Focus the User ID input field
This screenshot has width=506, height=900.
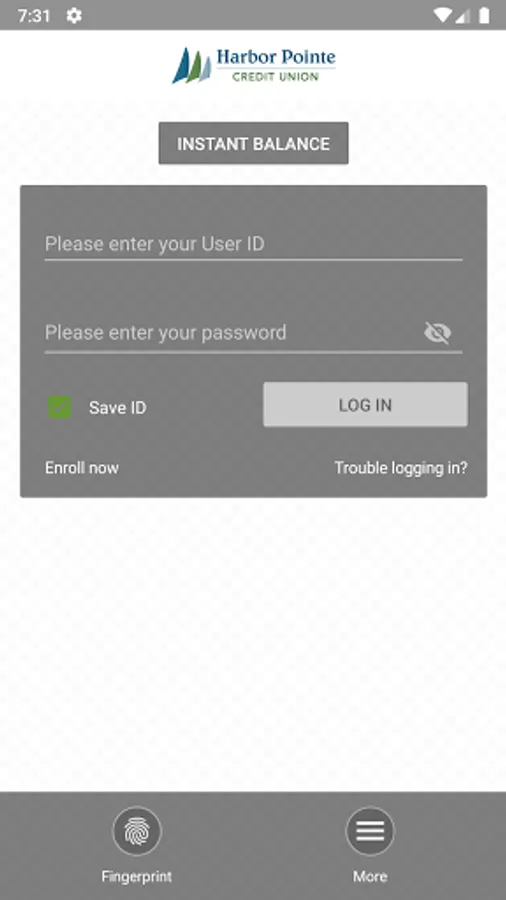[254, 245]
